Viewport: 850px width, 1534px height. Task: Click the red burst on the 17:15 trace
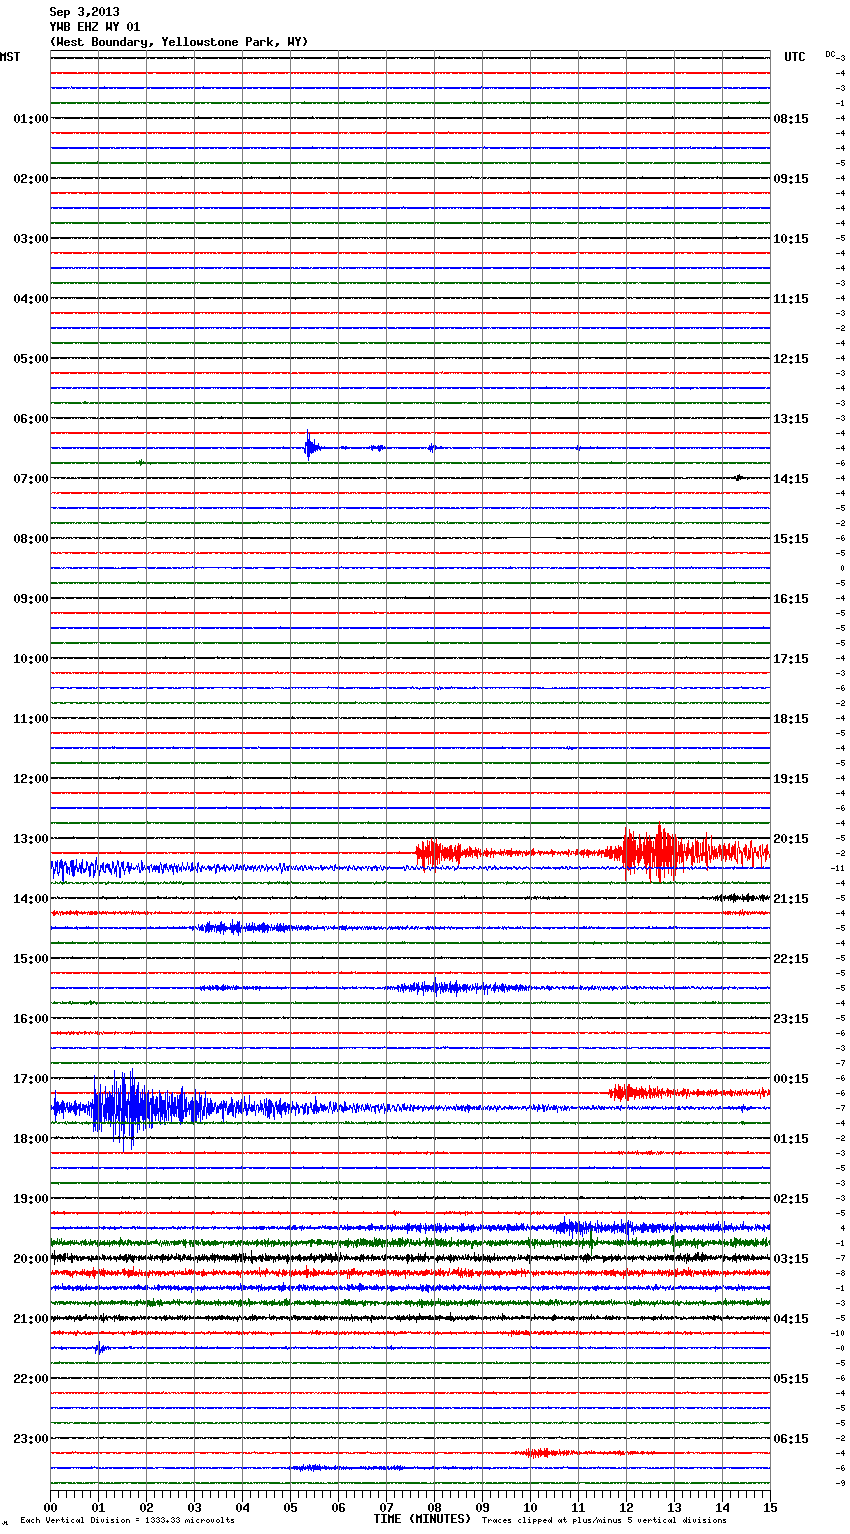[x=640, y=1093]
